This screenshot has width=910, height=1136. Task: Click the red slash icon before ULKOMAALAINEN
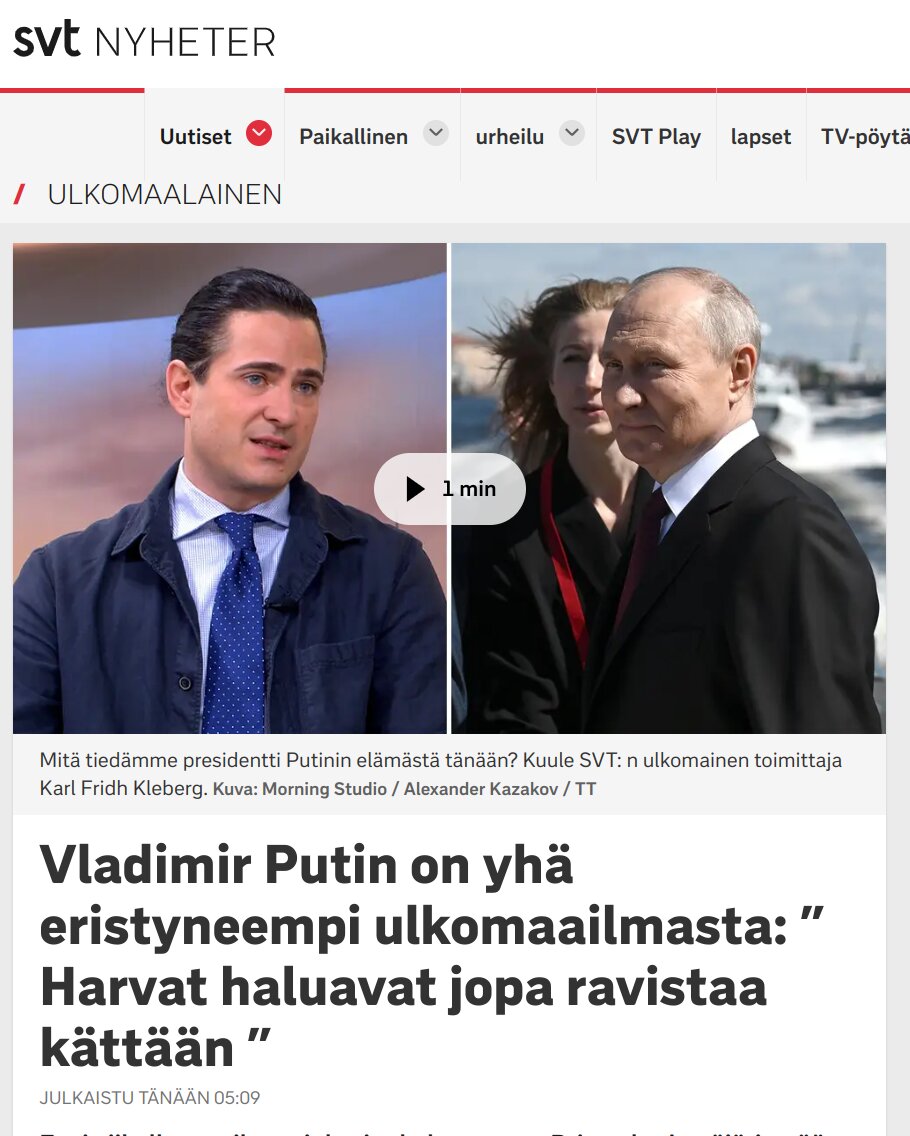click(20, 194)
